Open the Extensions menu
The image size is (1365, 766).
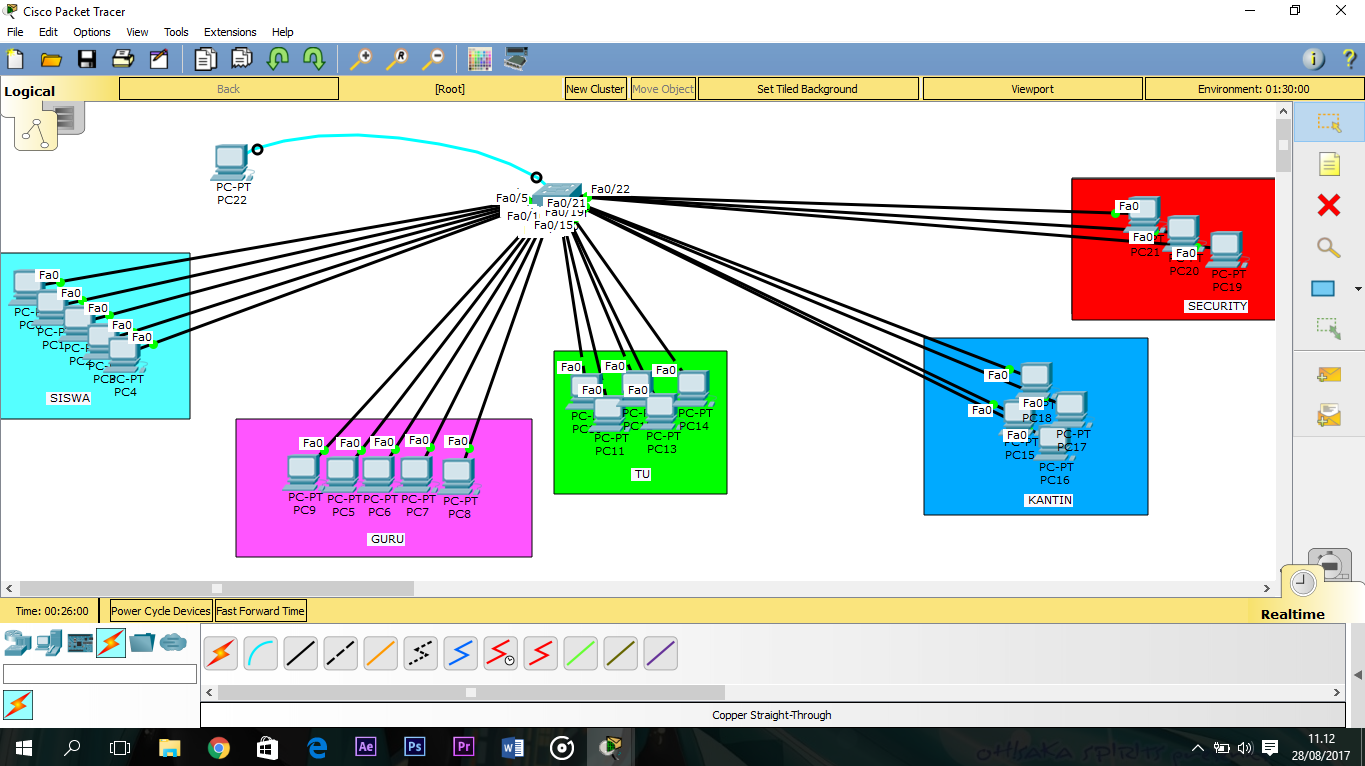tap(230, 32)
